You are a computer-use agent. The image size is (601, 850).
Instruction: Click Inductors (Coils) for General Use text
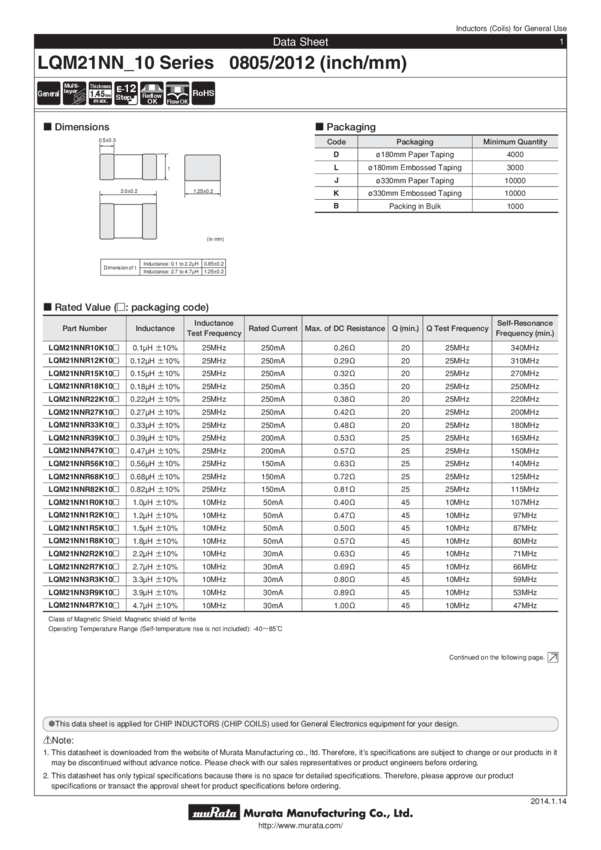tap(511, 28)
